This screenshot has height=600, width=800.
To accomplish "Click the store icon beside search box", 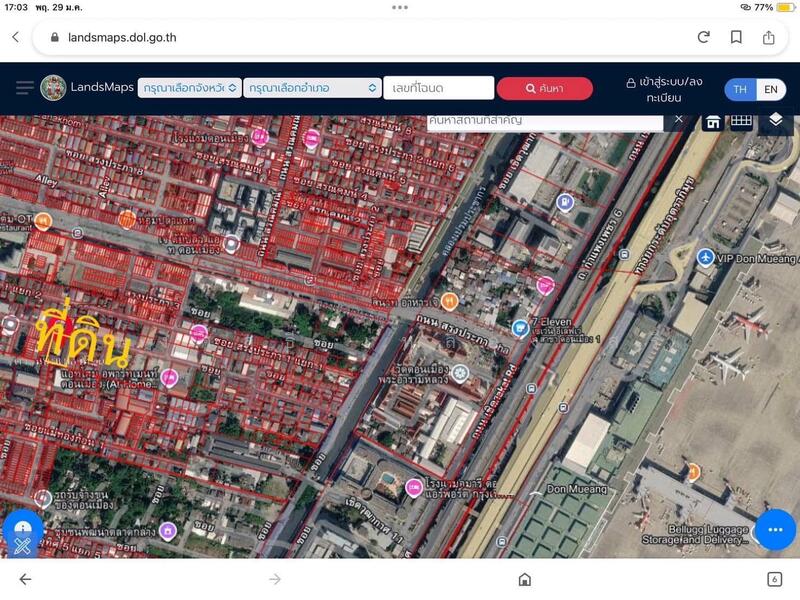I will point(713,121).
